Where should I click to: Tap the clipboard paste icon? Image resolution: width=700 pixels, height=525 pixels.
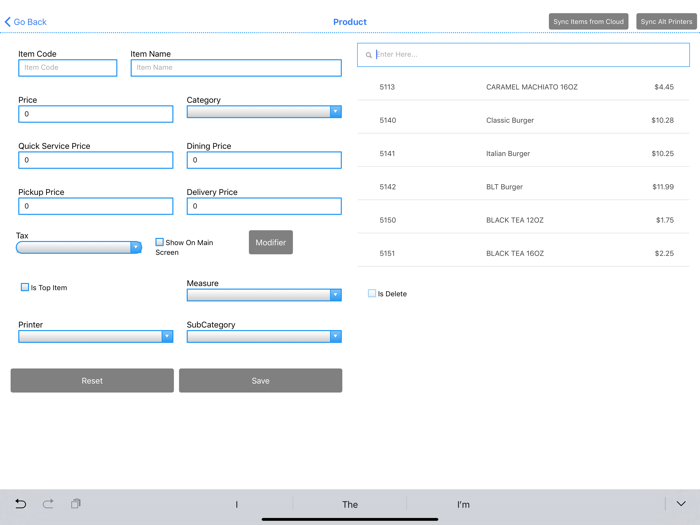(x=76, y=504)
